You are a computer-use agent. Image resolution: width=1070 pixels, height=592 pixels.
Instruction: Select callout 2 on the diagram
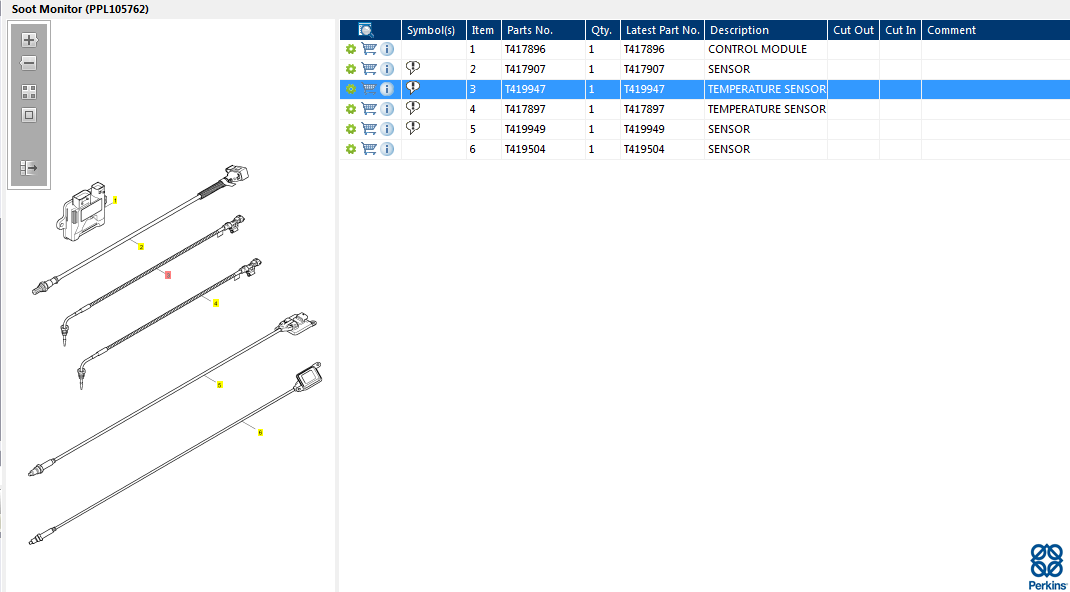click(141, 247)
